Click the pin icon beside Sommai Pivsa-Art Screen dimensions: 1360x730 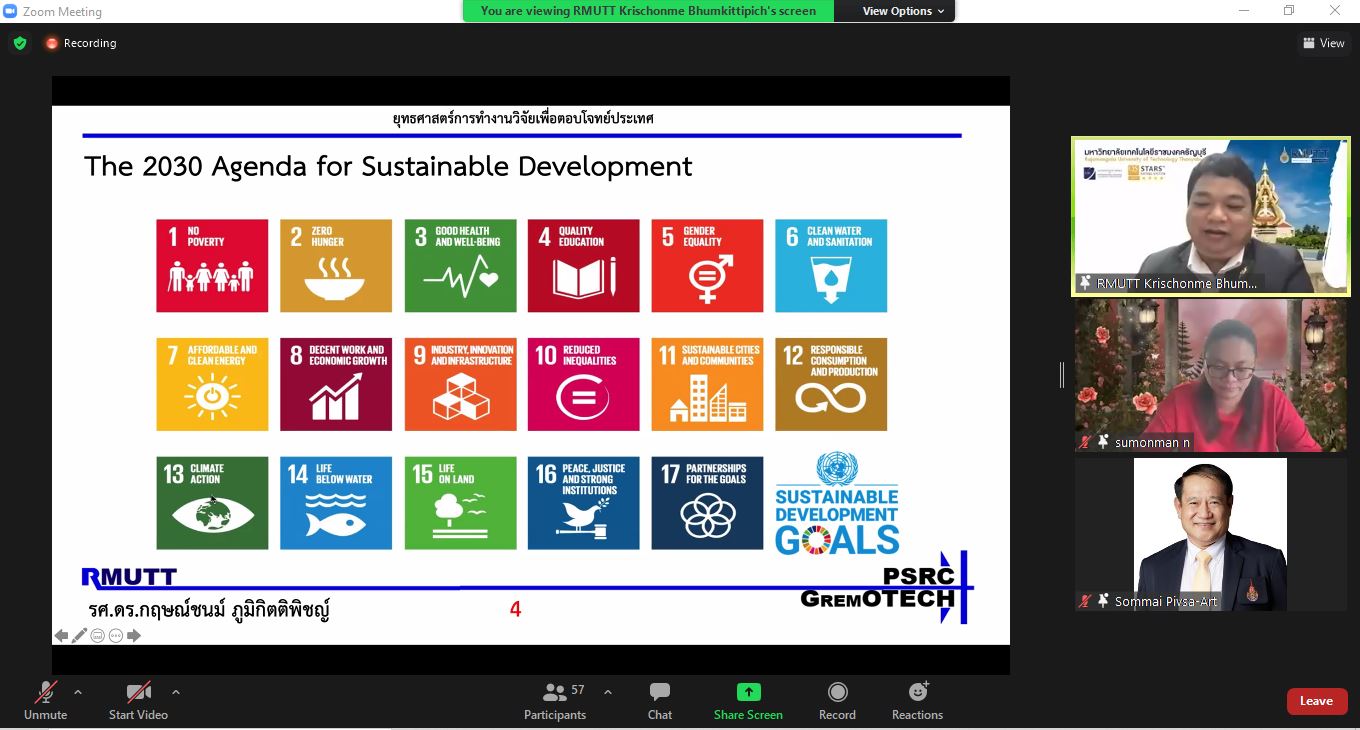pos(1104,601)
